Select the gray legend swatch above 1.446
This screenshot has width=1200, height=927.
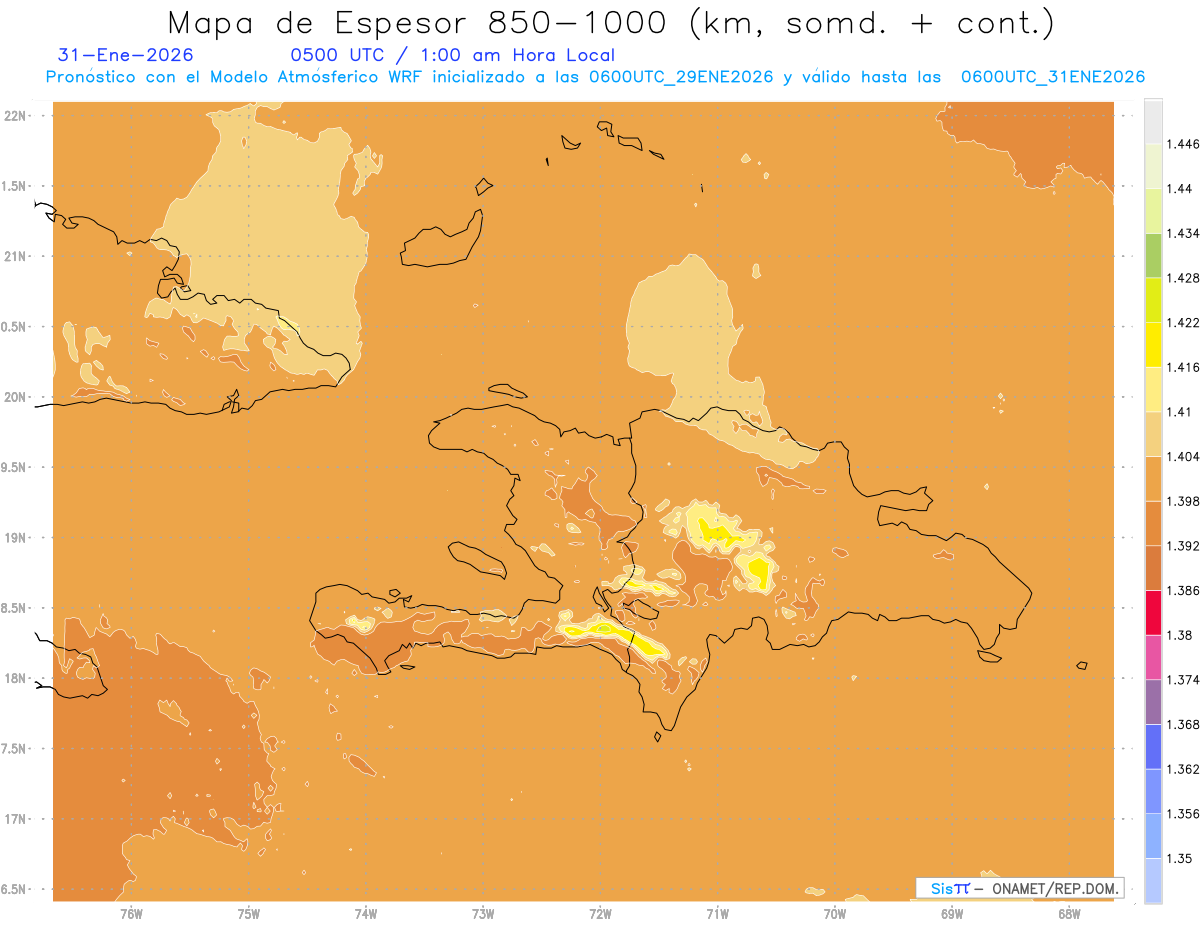[1153, 121]
